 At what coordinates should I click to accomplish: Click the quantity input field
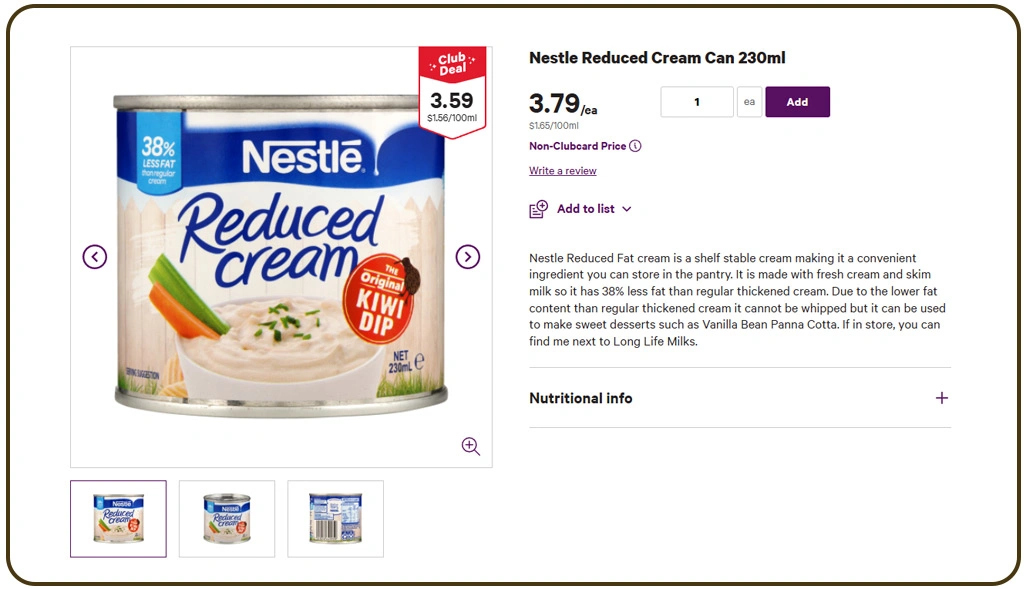[x=696, y=101]
